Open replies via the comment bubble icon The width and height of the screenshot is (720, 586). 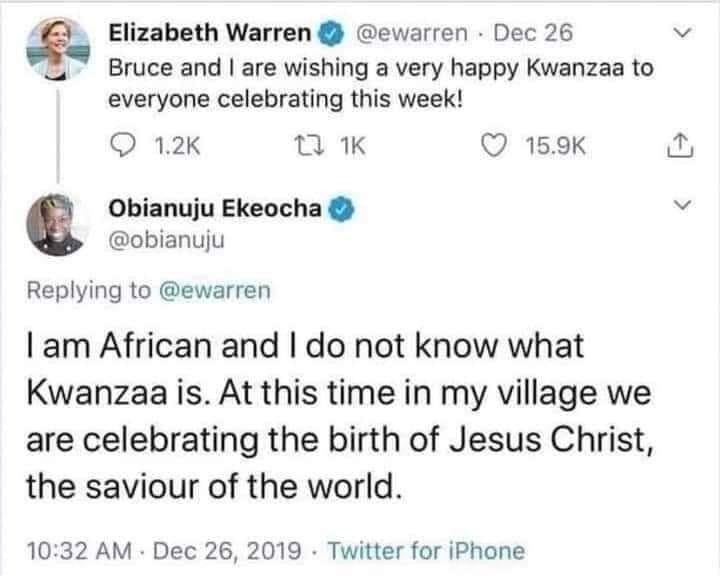123,146
